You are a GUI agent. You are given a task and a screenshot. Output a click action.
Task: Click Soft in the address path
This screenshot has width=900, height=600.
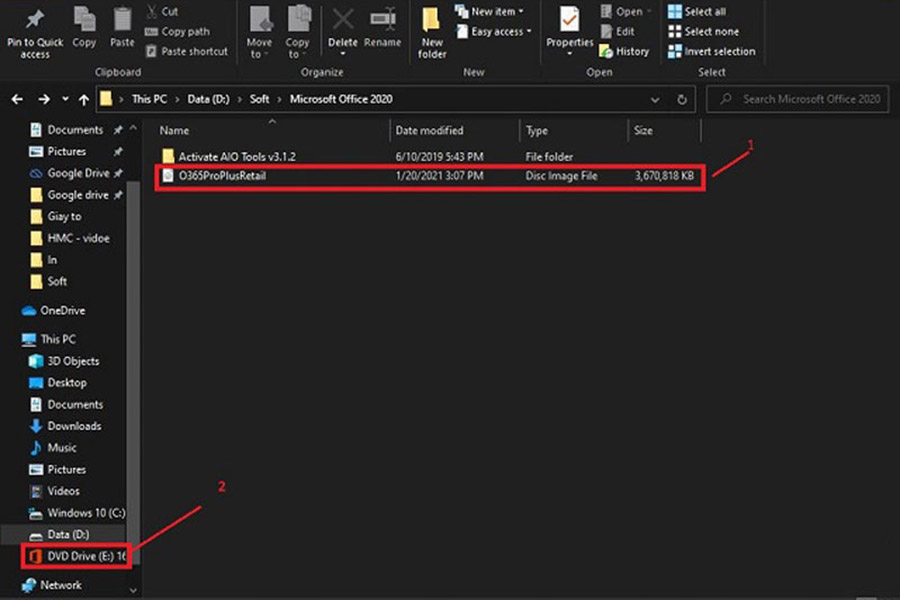coord(259,99)
